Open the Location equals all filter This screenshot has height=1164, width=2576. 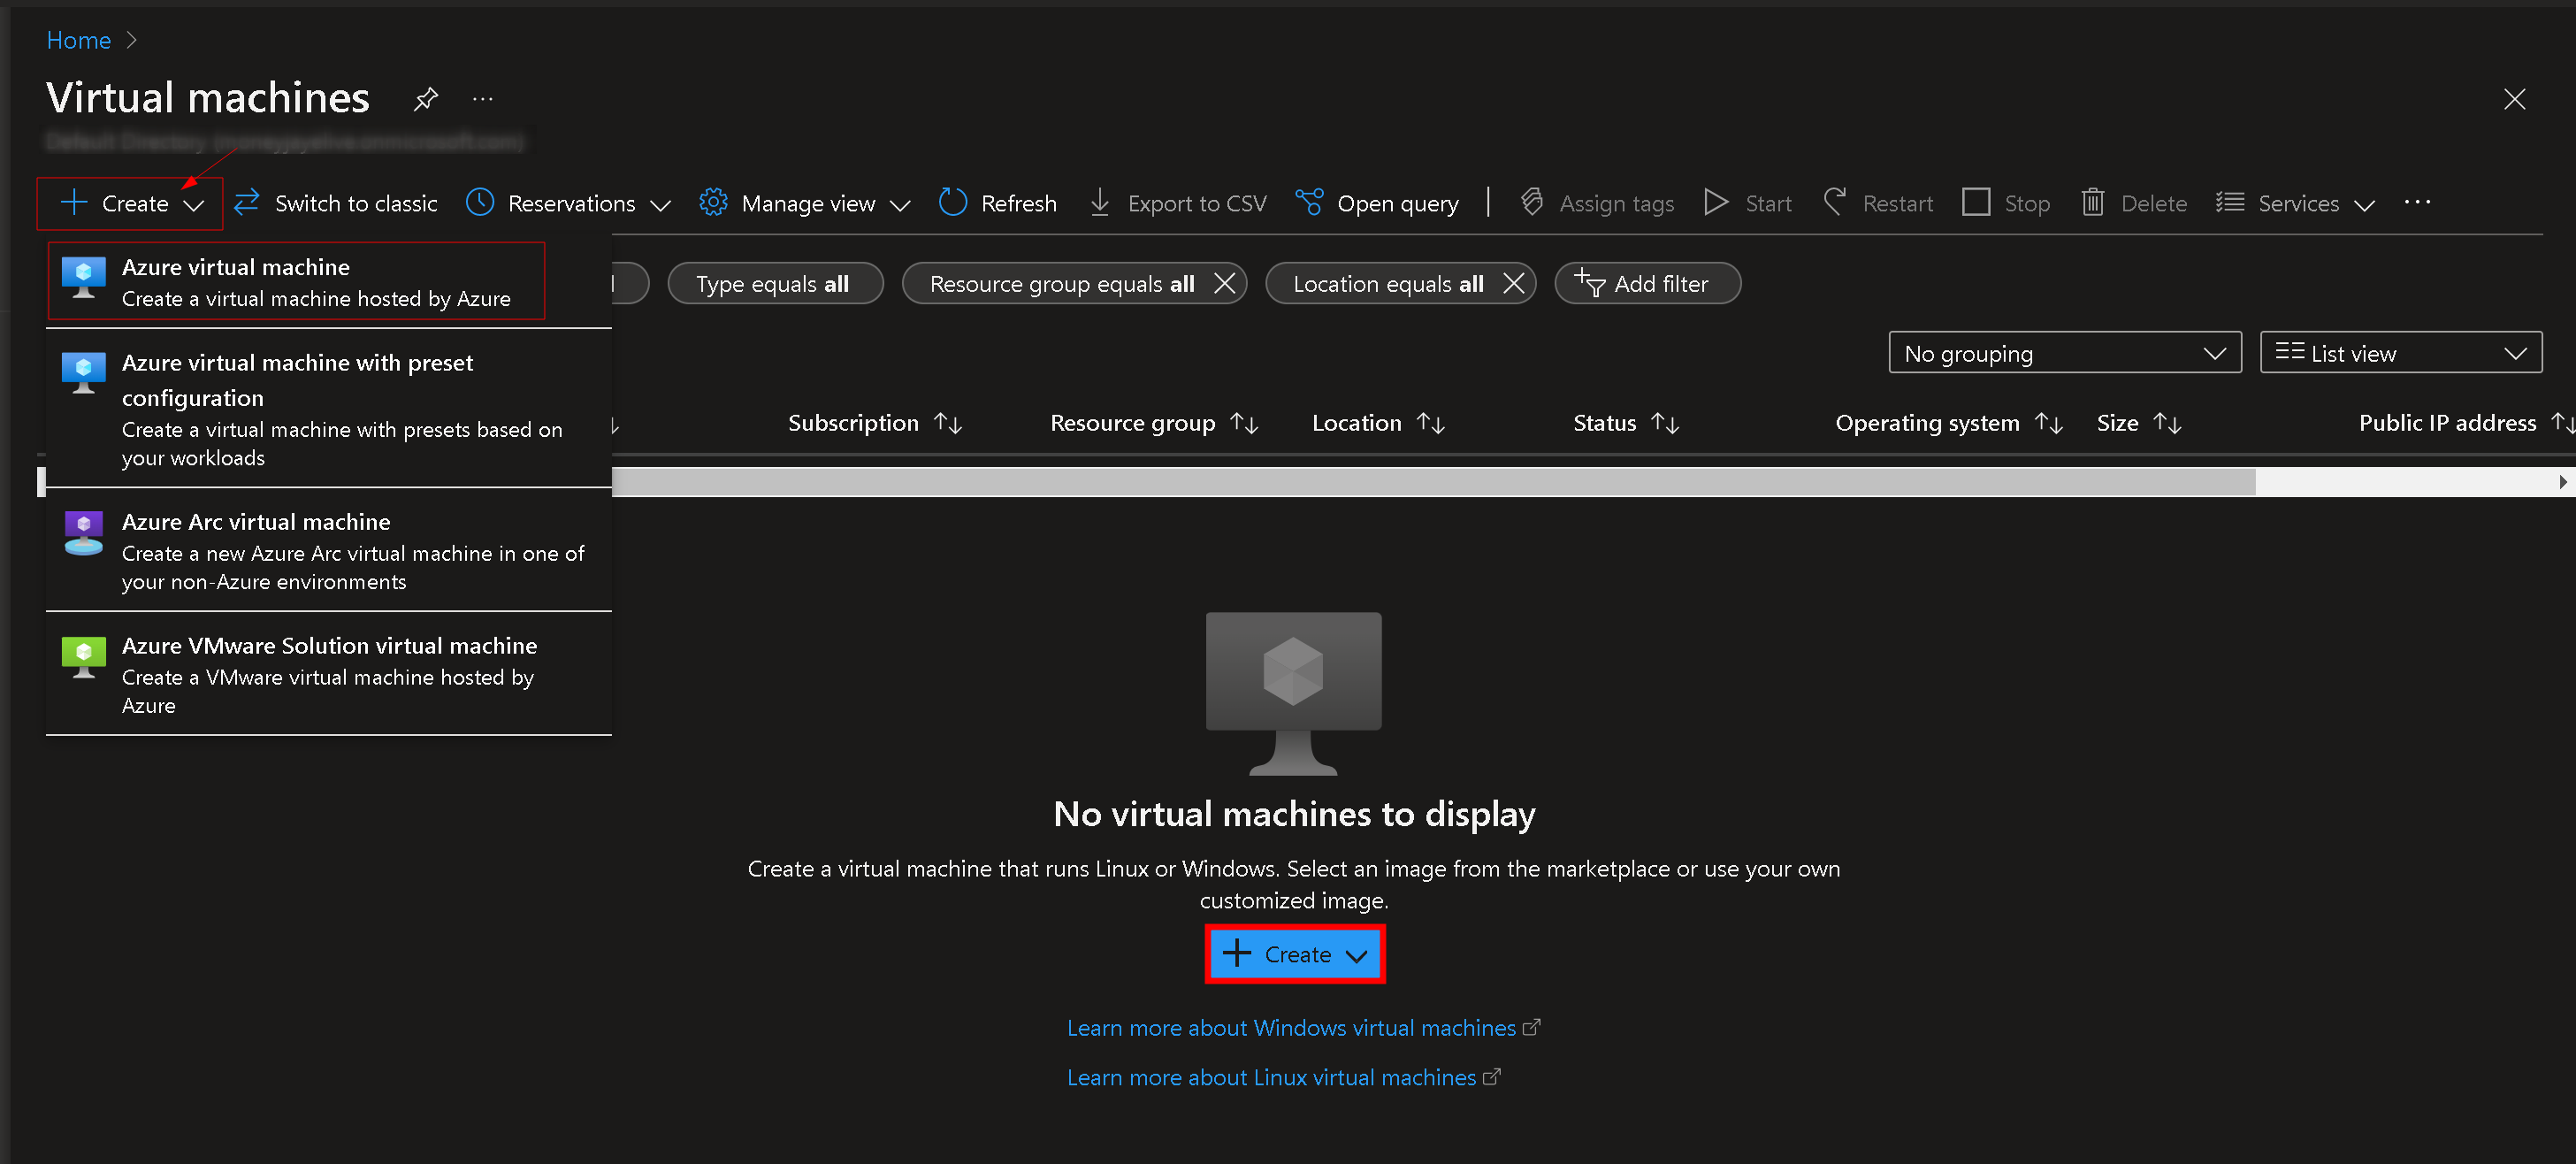click(1388, 283)
